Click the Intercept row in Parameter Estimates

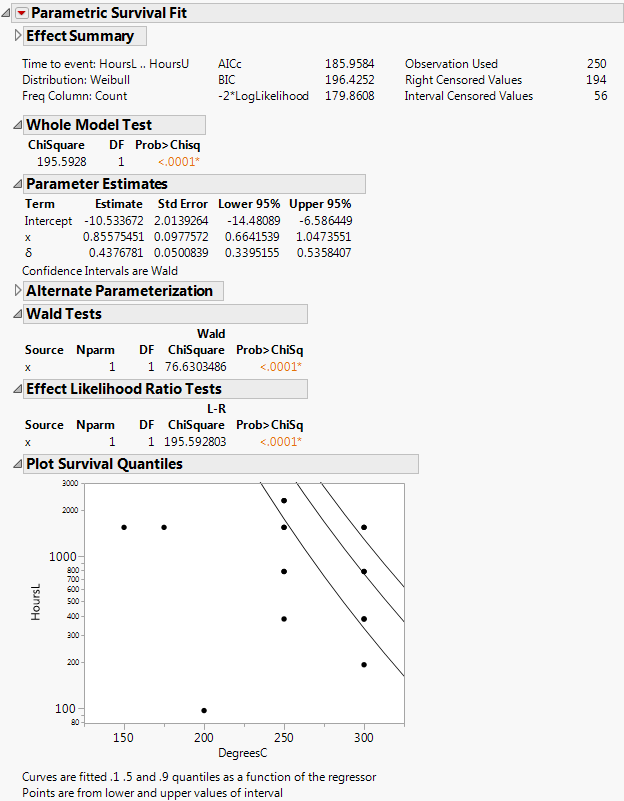pyautogui.click(x=48, y=221)
